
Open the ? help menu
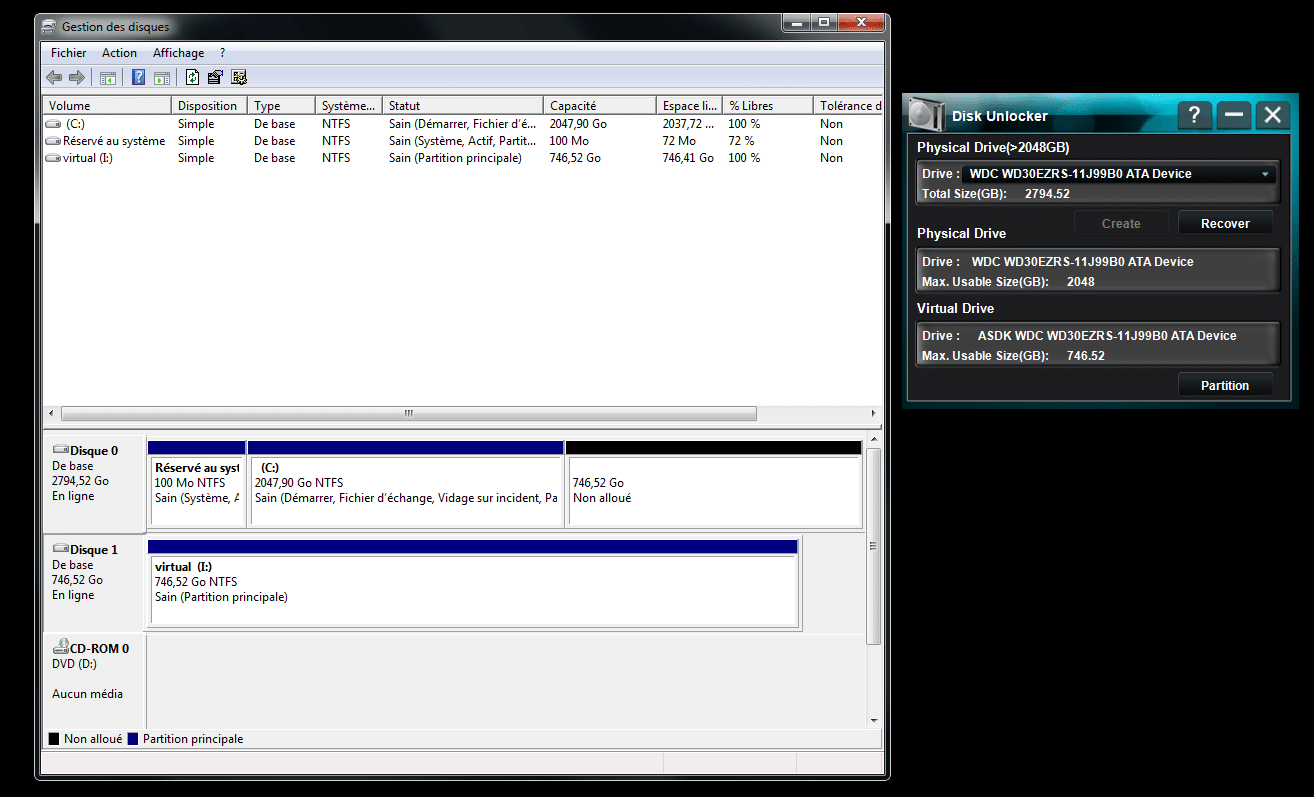coord(222,53)
